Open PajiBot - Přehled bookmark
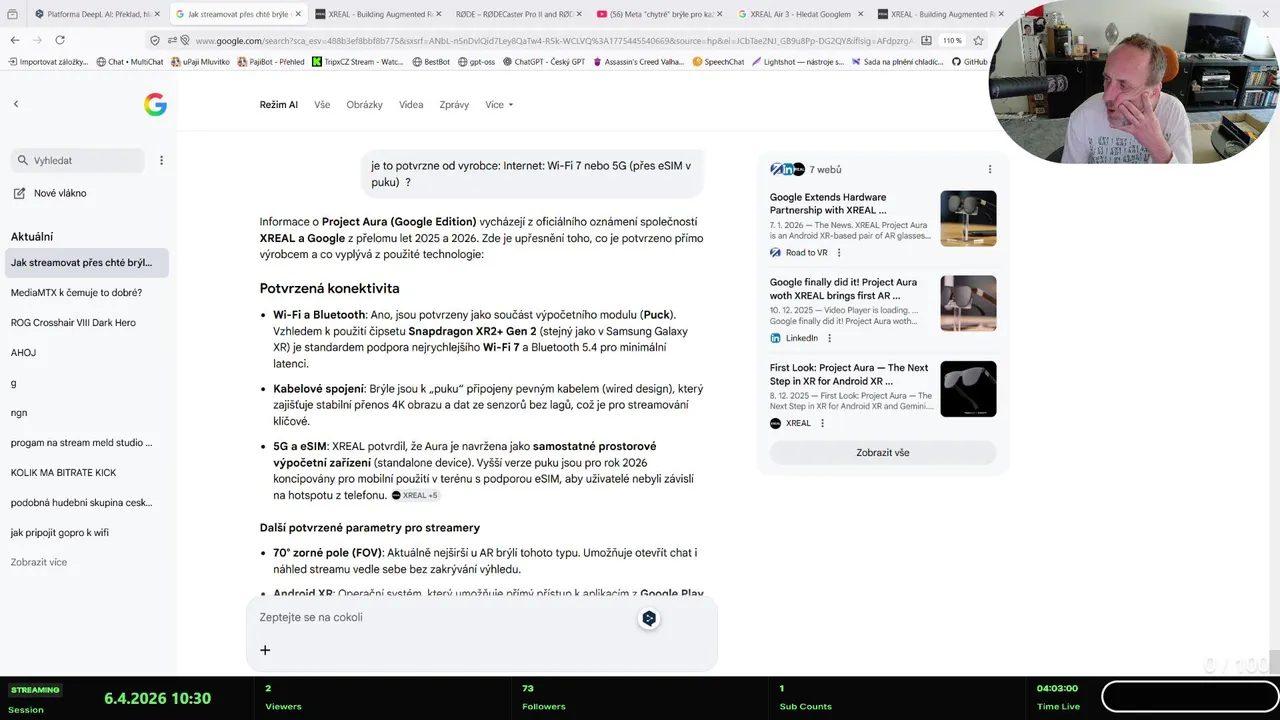 tap(271, 62)
